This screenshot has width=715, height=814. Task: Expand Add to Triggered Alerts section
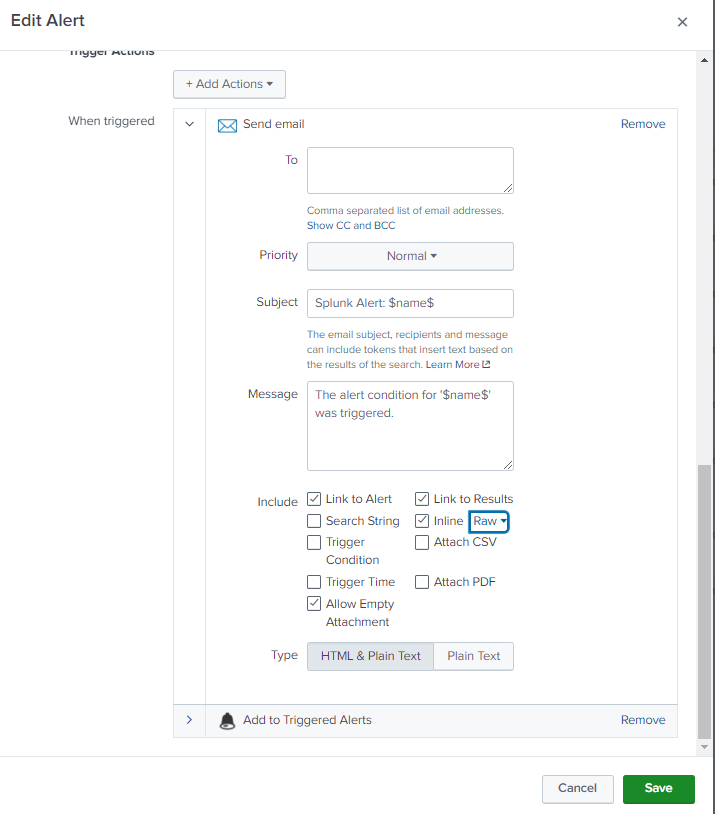(190, 720)
